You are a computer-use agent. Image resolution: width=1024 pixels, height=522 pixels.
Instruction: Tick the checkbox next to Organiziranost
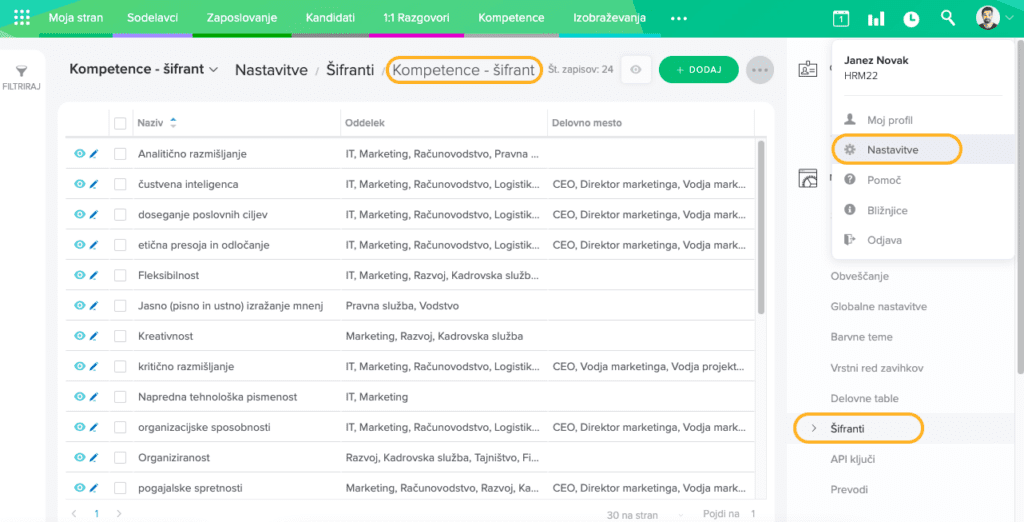(120, 458)
